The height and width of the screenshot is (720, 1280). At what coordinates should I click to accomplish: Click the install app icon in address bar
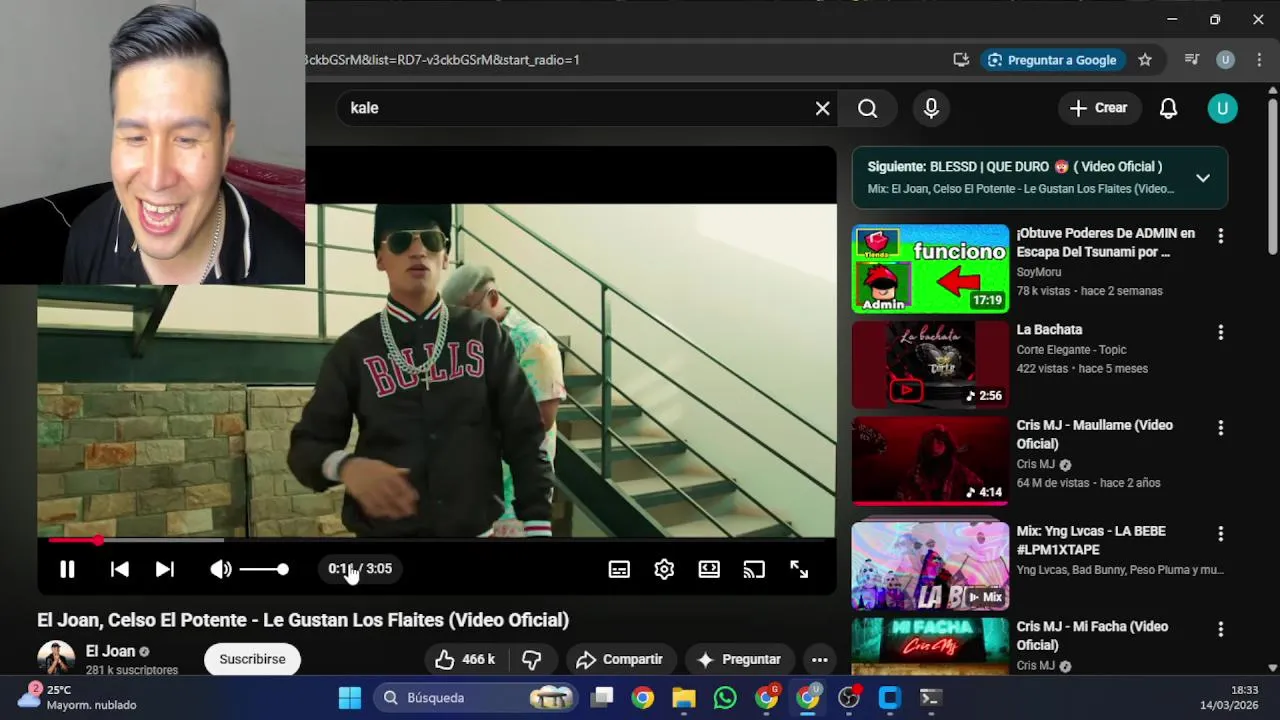tap(961, 60)
